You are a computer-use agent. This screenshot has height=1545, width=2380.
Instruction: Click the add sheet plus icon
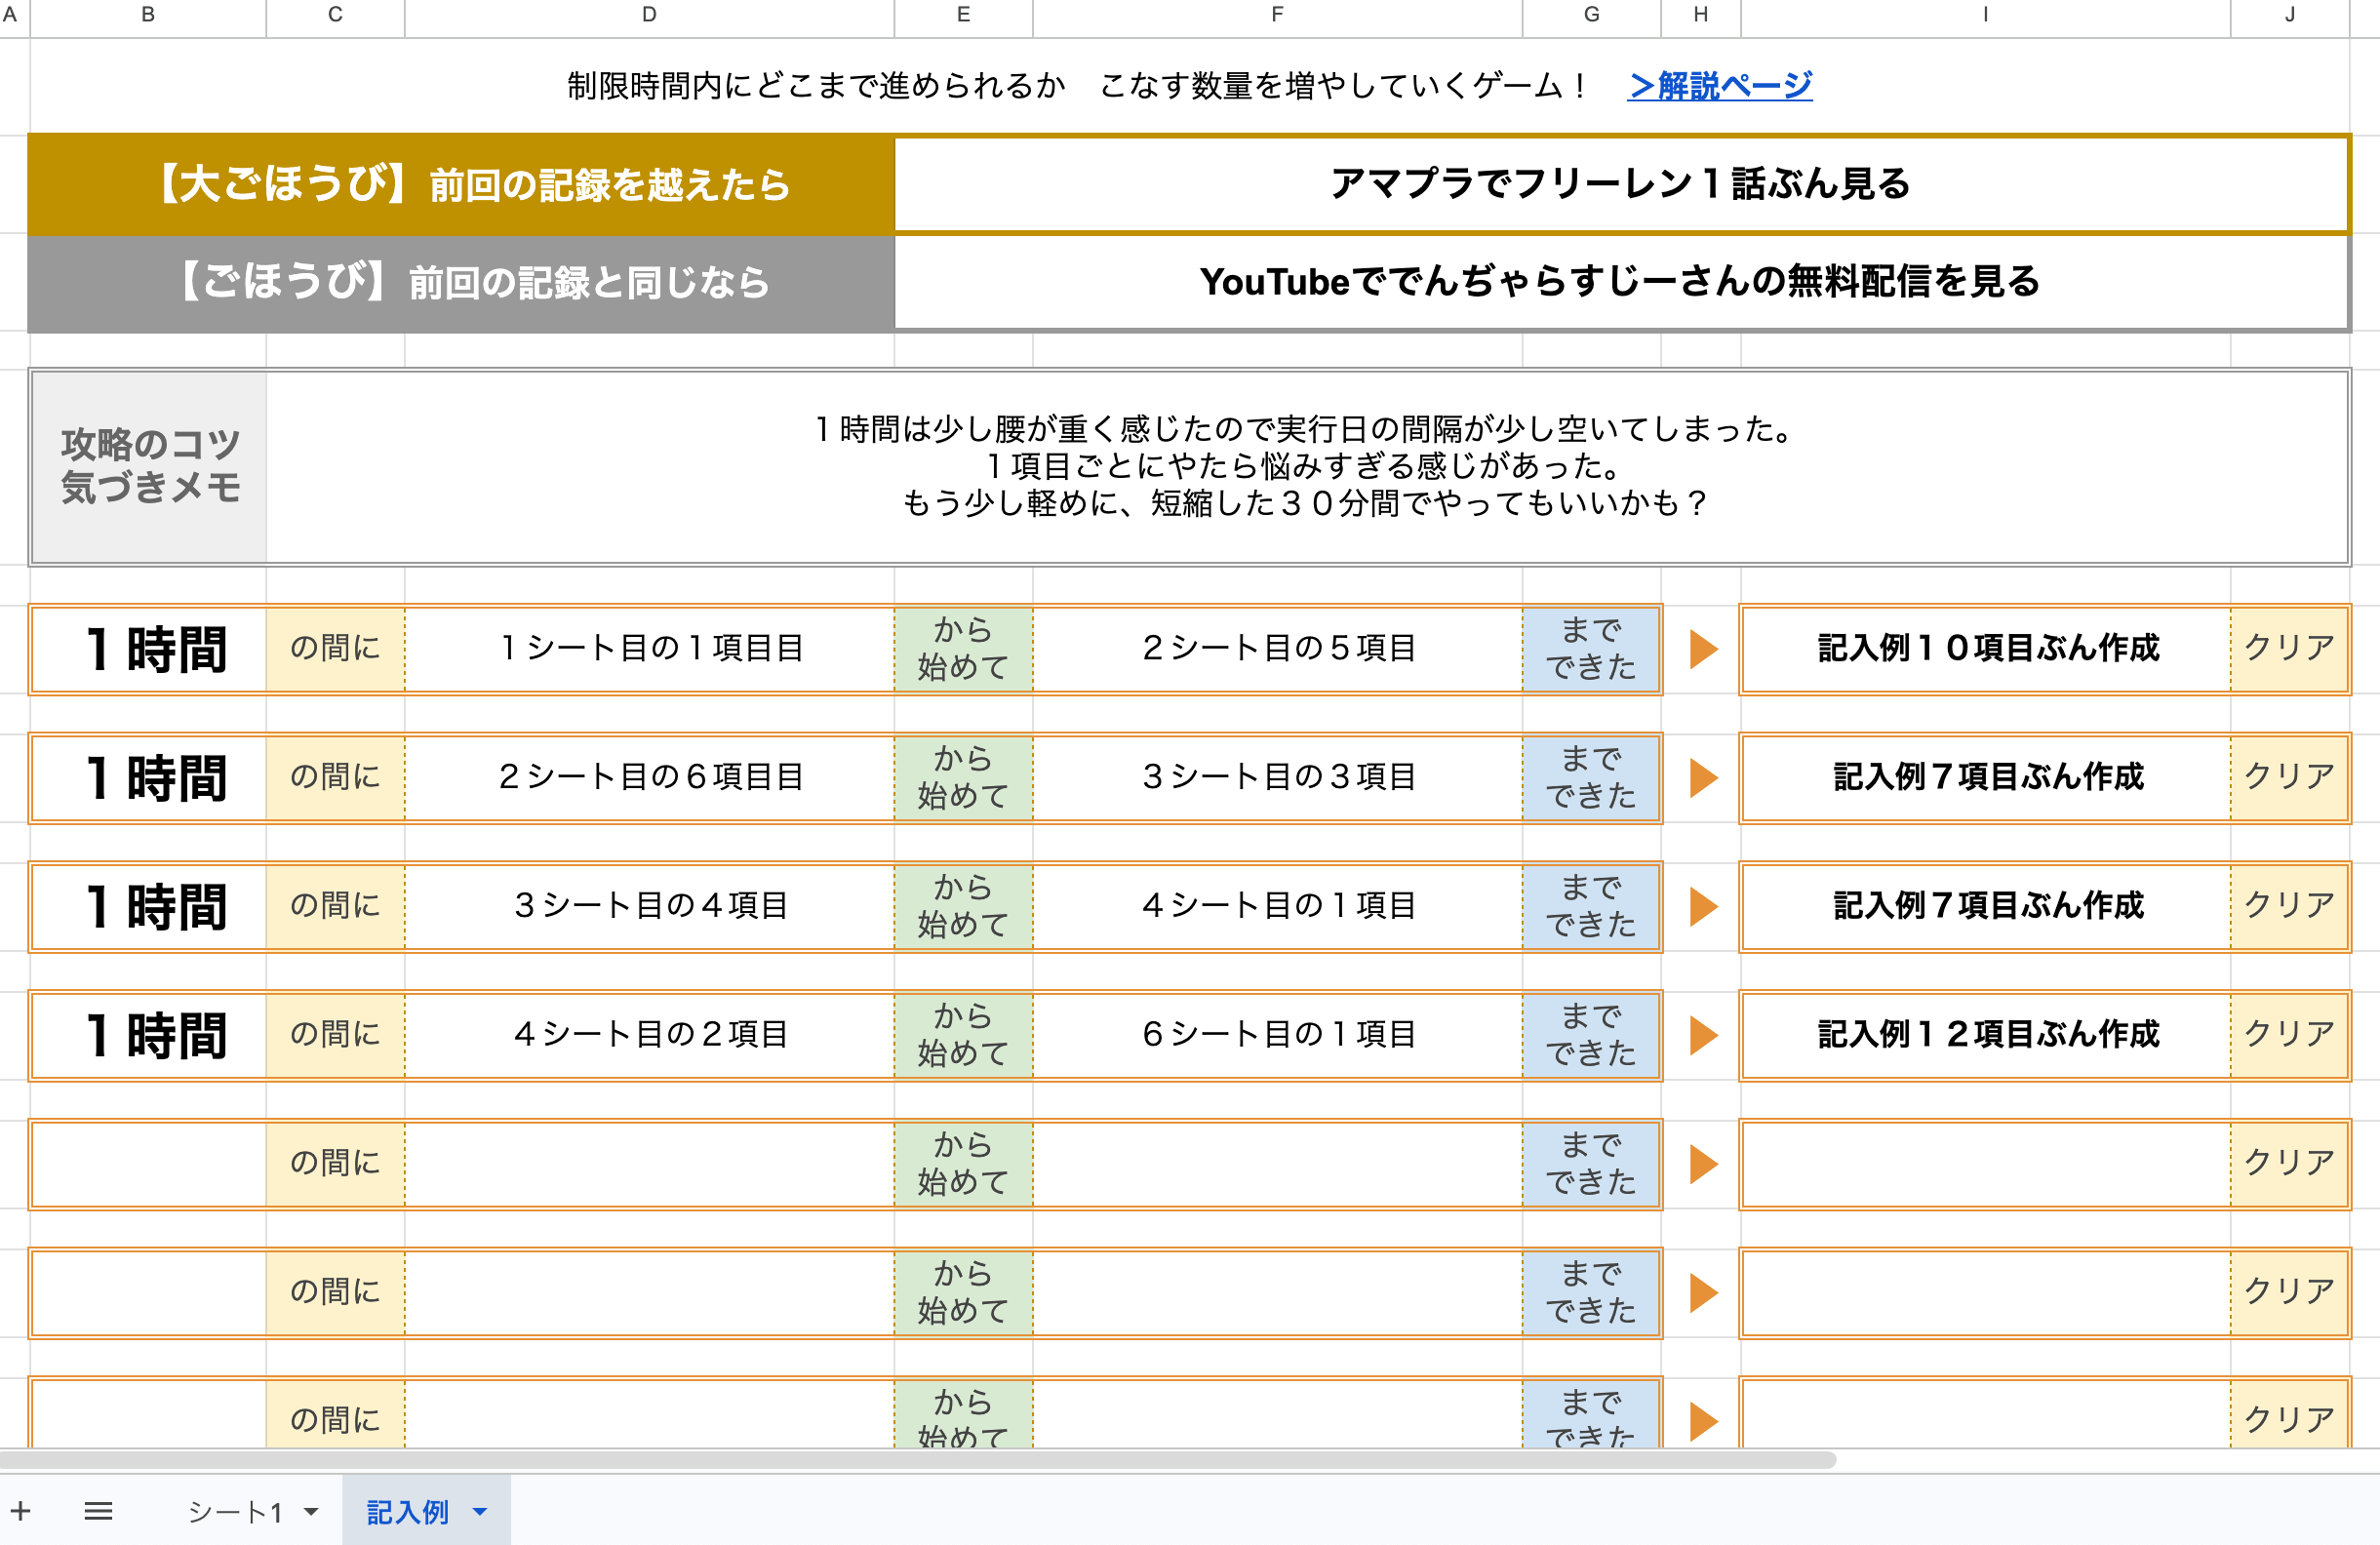pyautogui.click(x=21, y=1511)
